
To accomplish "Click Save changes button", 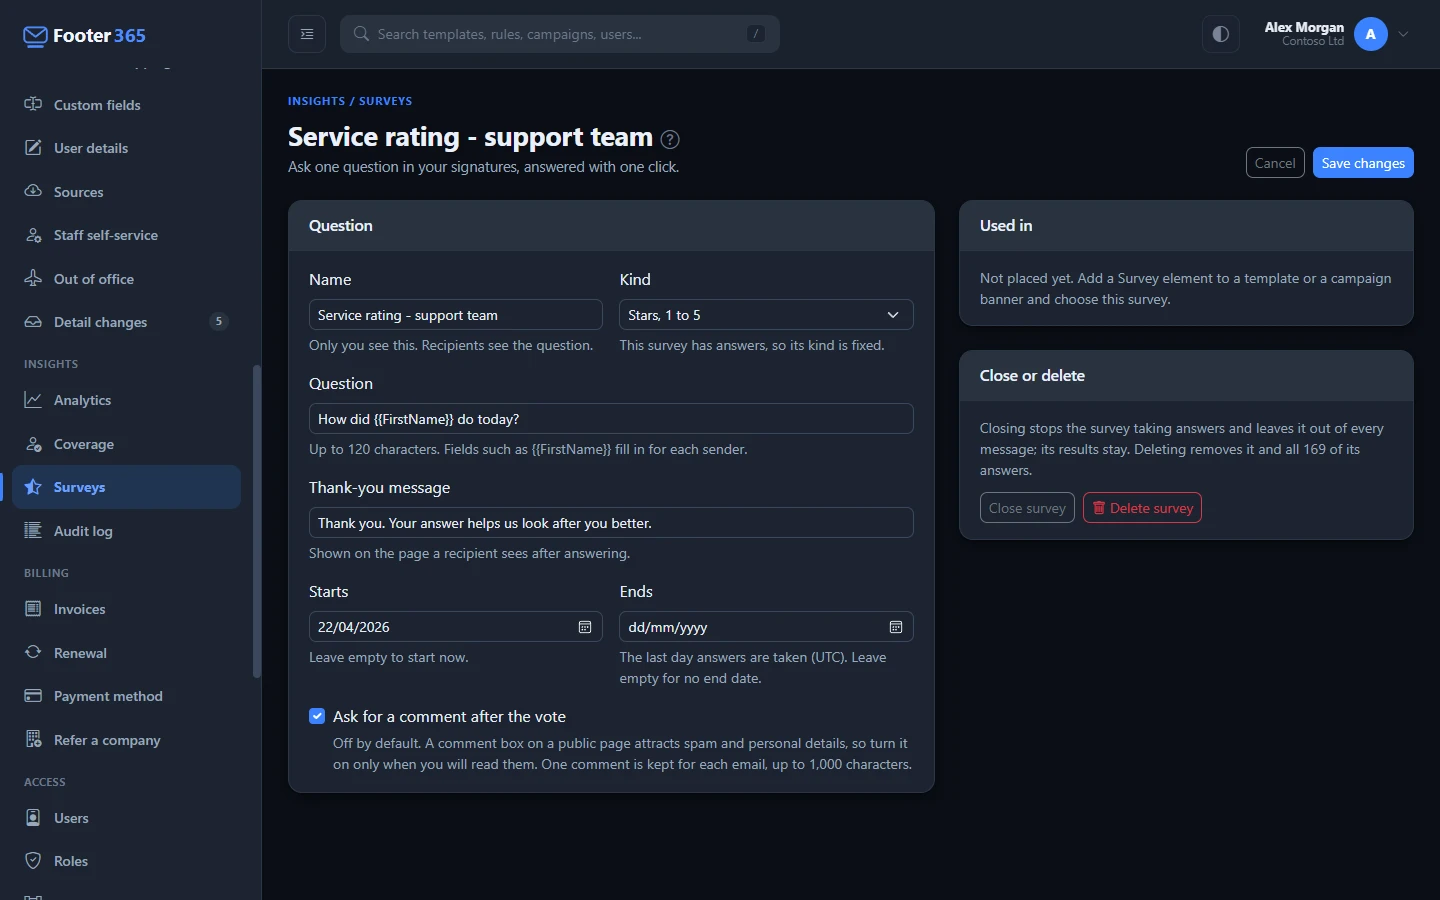I will click(1363, 163).
